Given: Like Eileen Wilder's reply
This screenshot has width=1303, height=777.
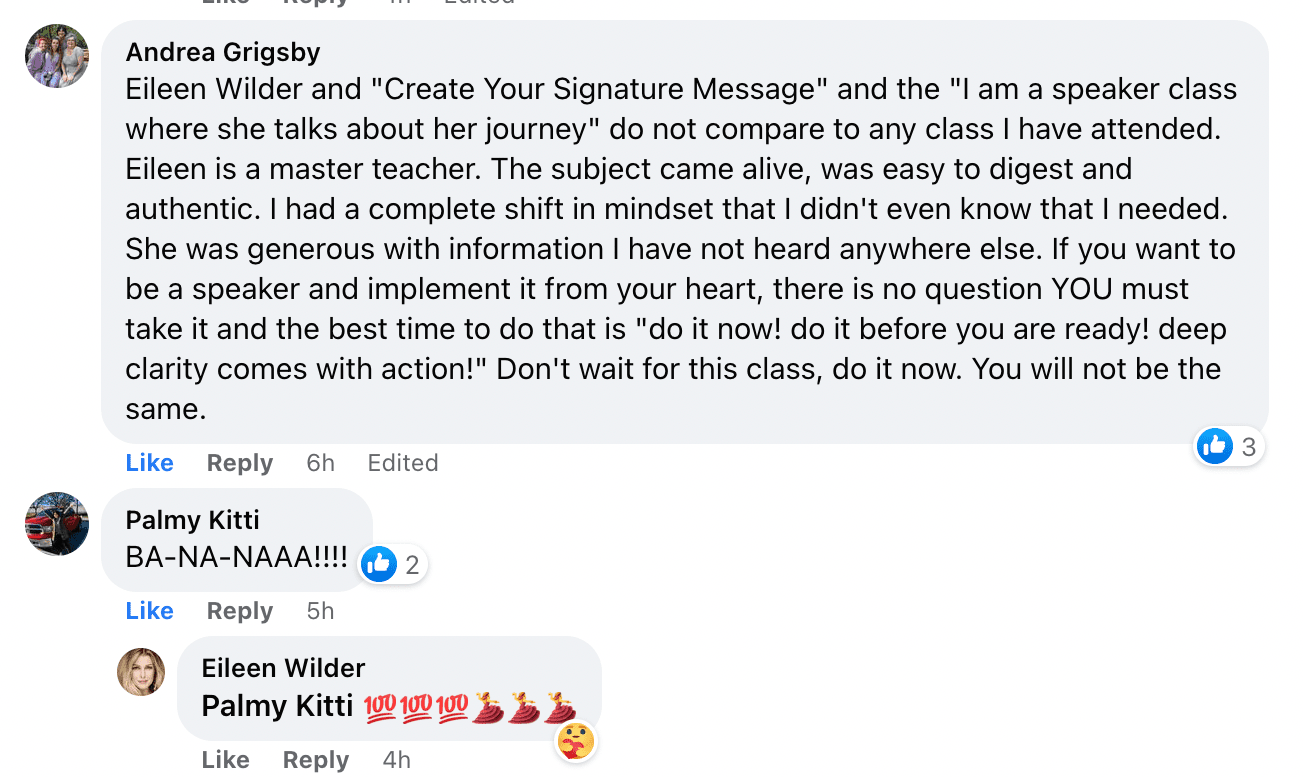Looking at the screenshot, I should (226, 760).
